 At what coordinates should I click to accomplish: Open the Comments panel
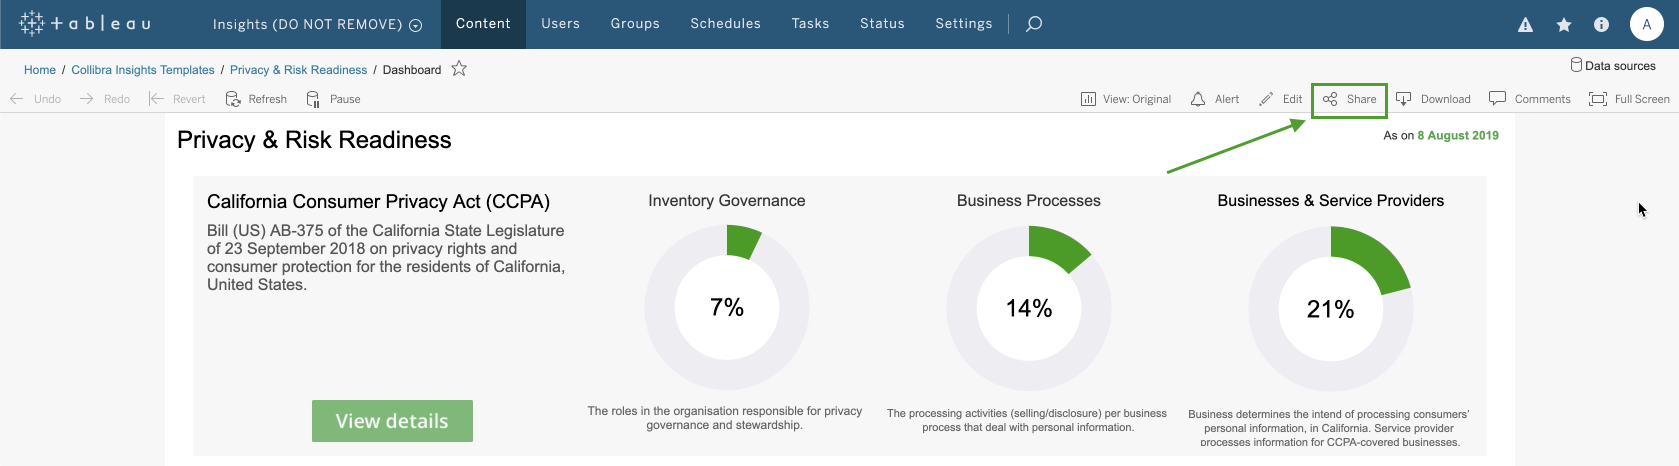[x=1529, y=99]
